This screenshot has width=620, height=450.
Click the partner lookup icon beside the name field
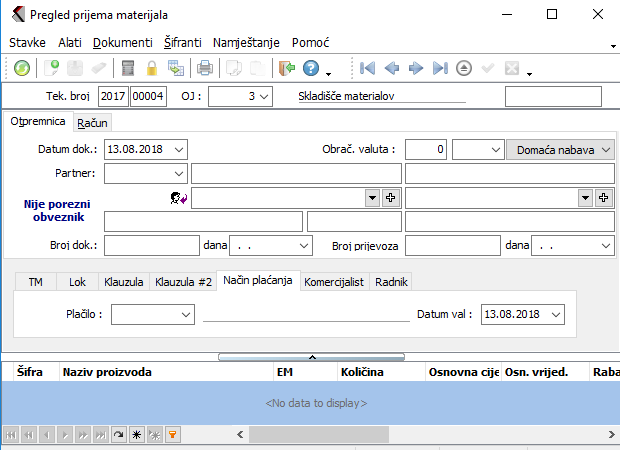(x=179, y=198)
